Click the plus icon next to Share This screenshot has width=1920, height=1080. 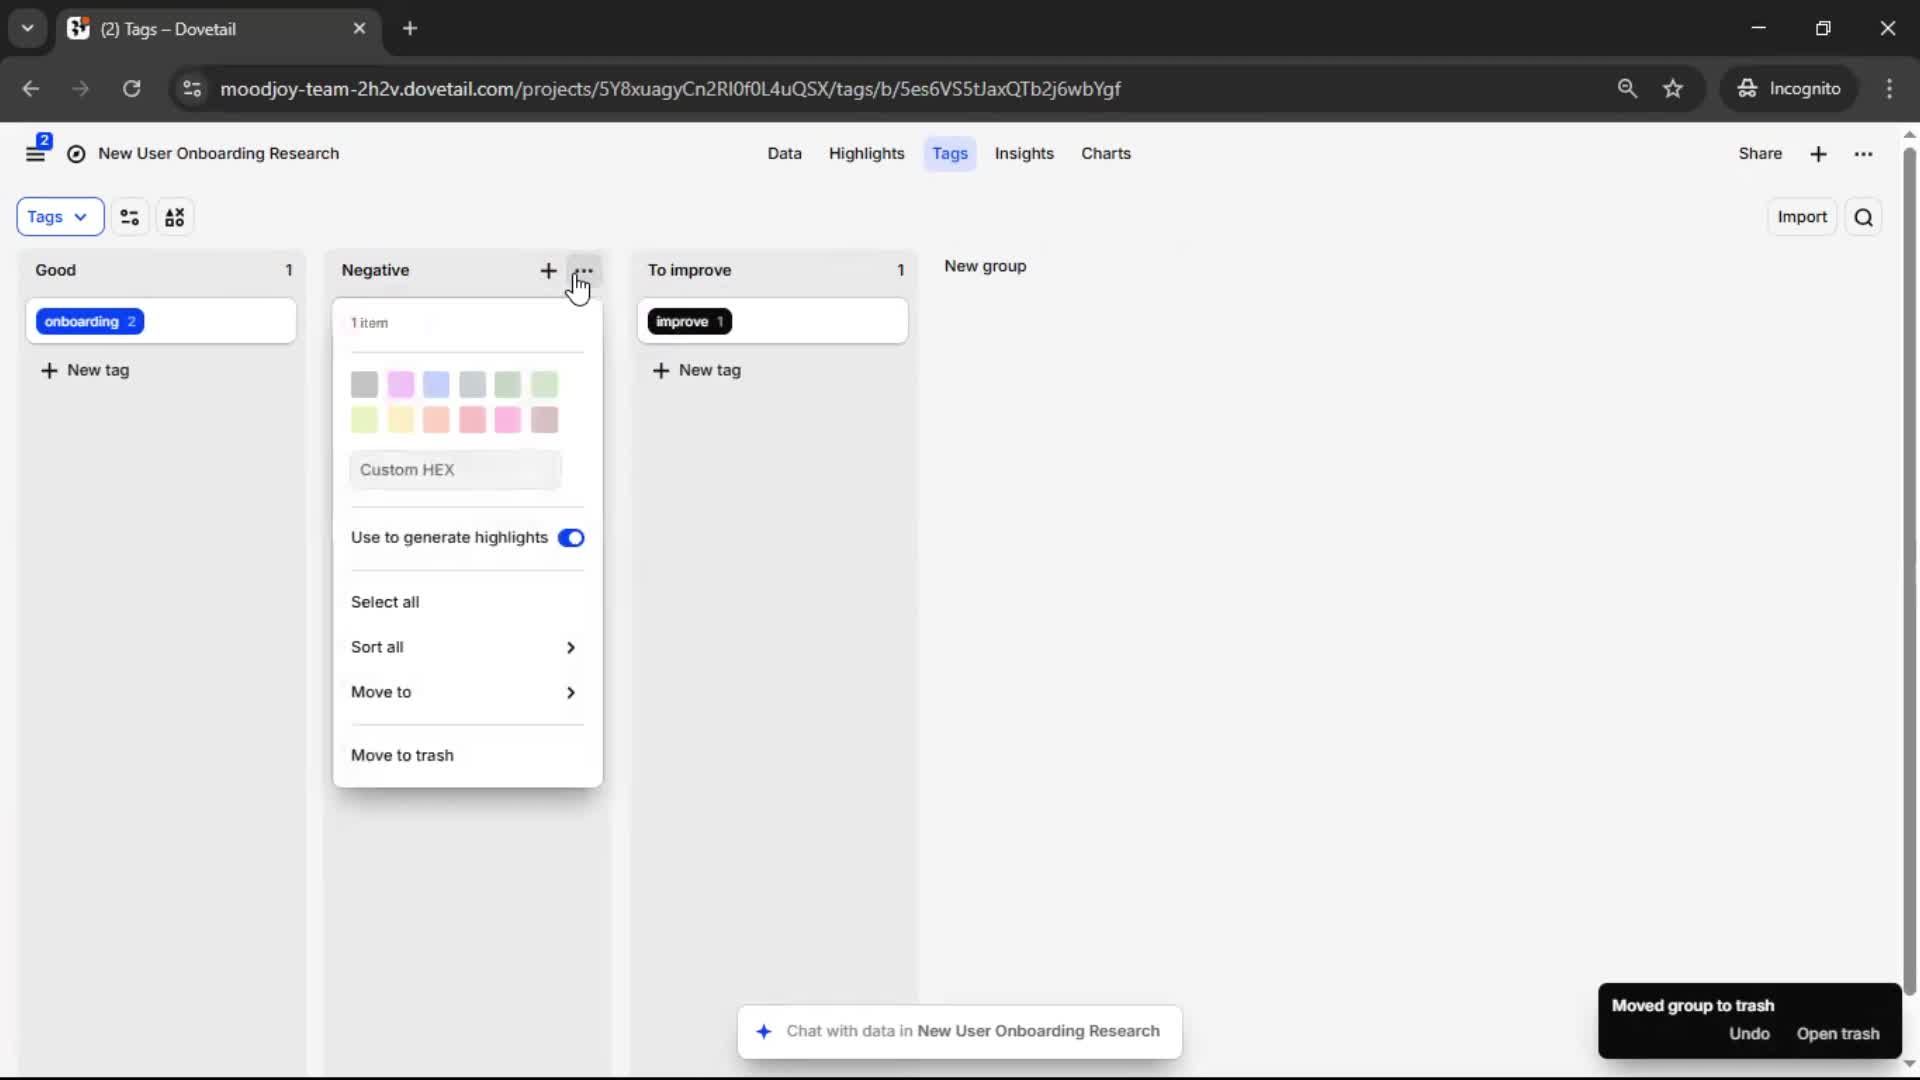(1818, 154)
